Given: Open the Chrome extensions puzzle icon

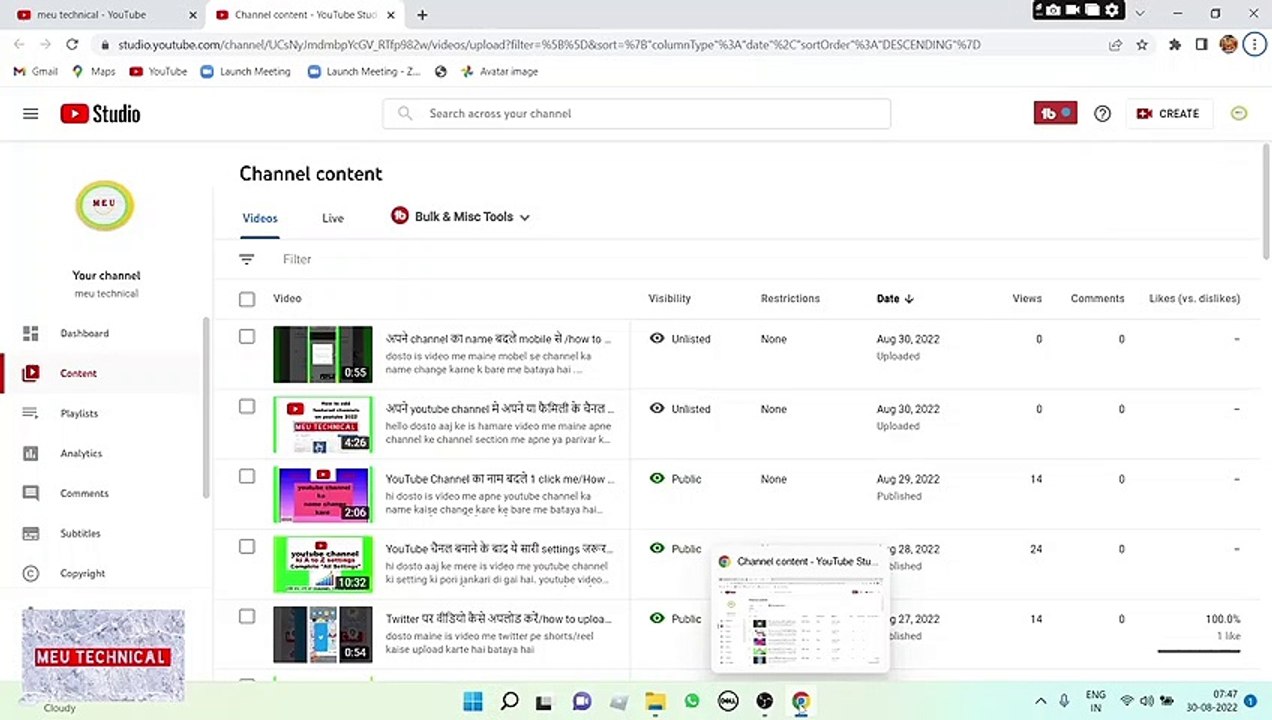Looking at the screenshot, I should click(1175, 45).
